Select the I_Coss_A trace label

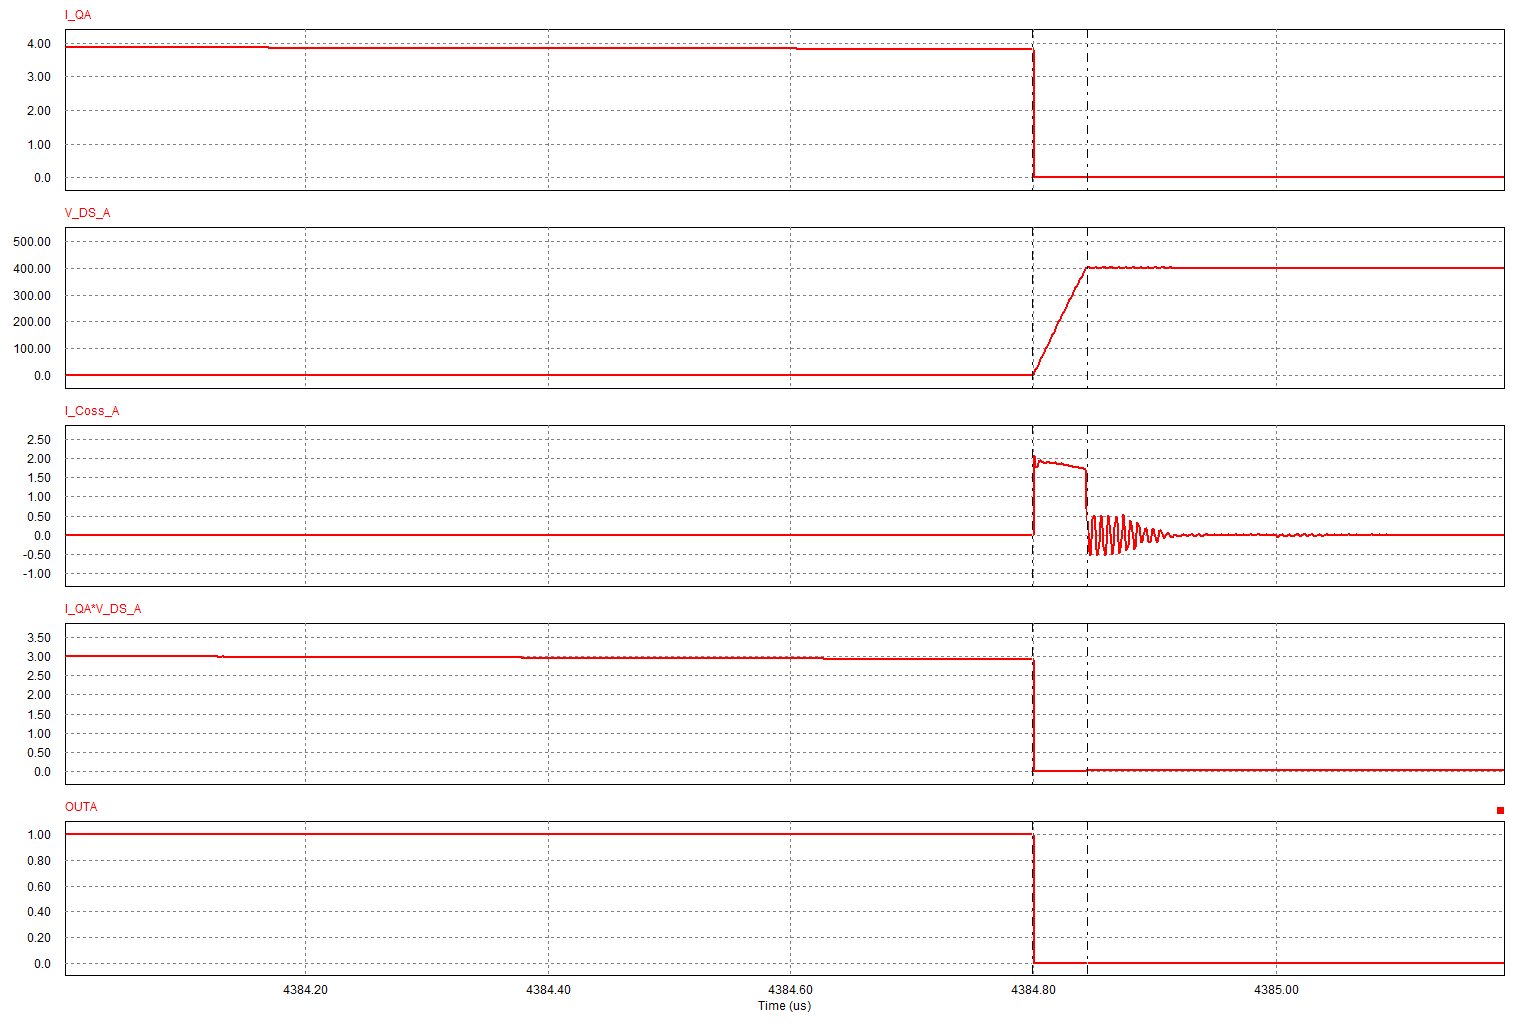(x=92, y=411)
